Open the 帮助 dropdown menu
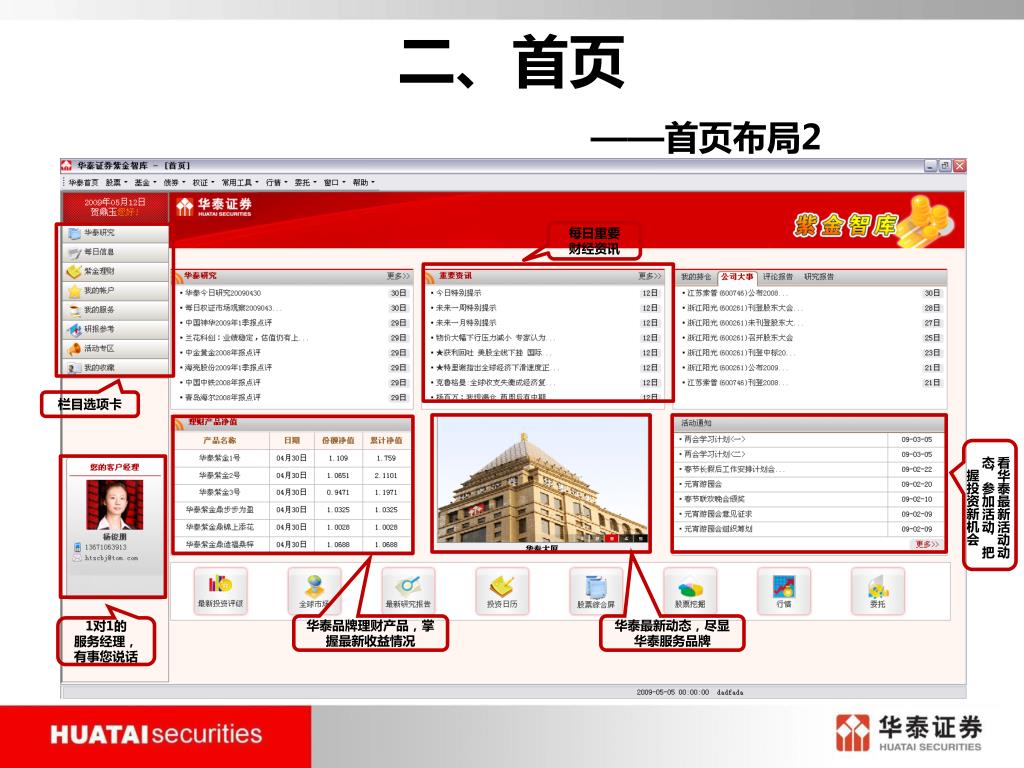Image resolution: width=1024 pixels, height=768 pixels. [x=363, y=183]
